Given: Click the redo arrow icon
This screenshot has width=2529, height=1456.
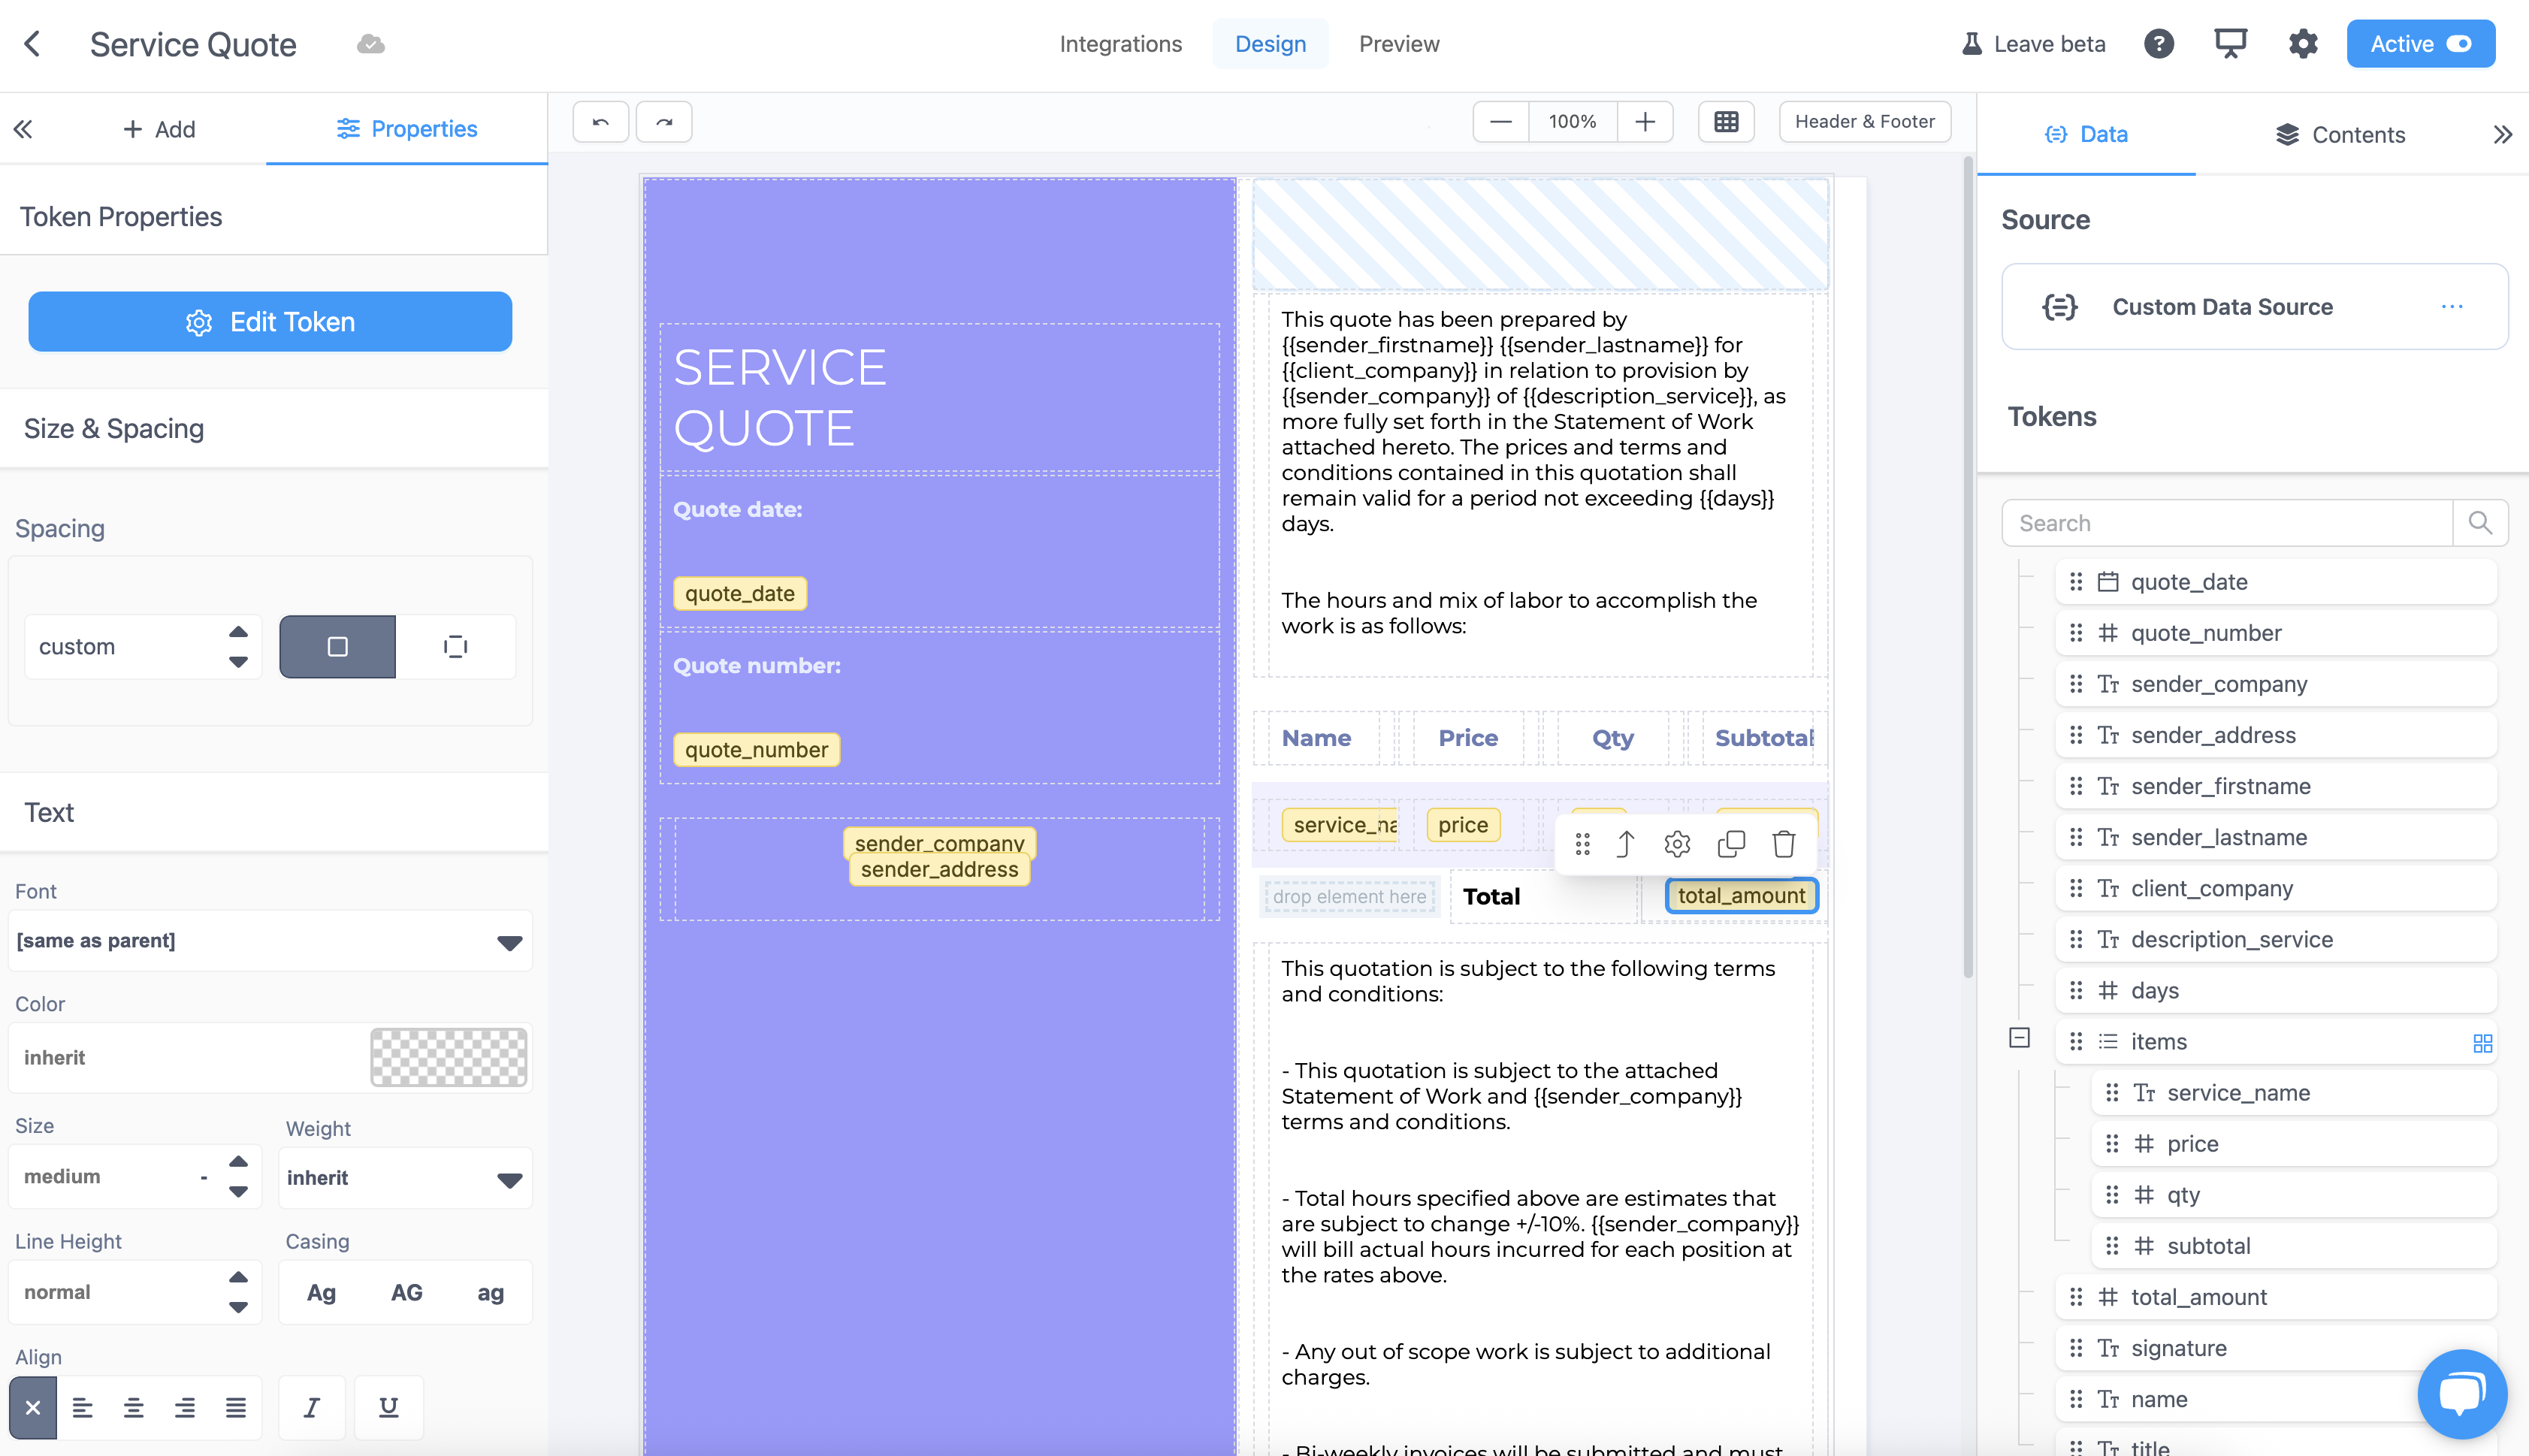Looking at the screenshot, I should pos(664,122).
